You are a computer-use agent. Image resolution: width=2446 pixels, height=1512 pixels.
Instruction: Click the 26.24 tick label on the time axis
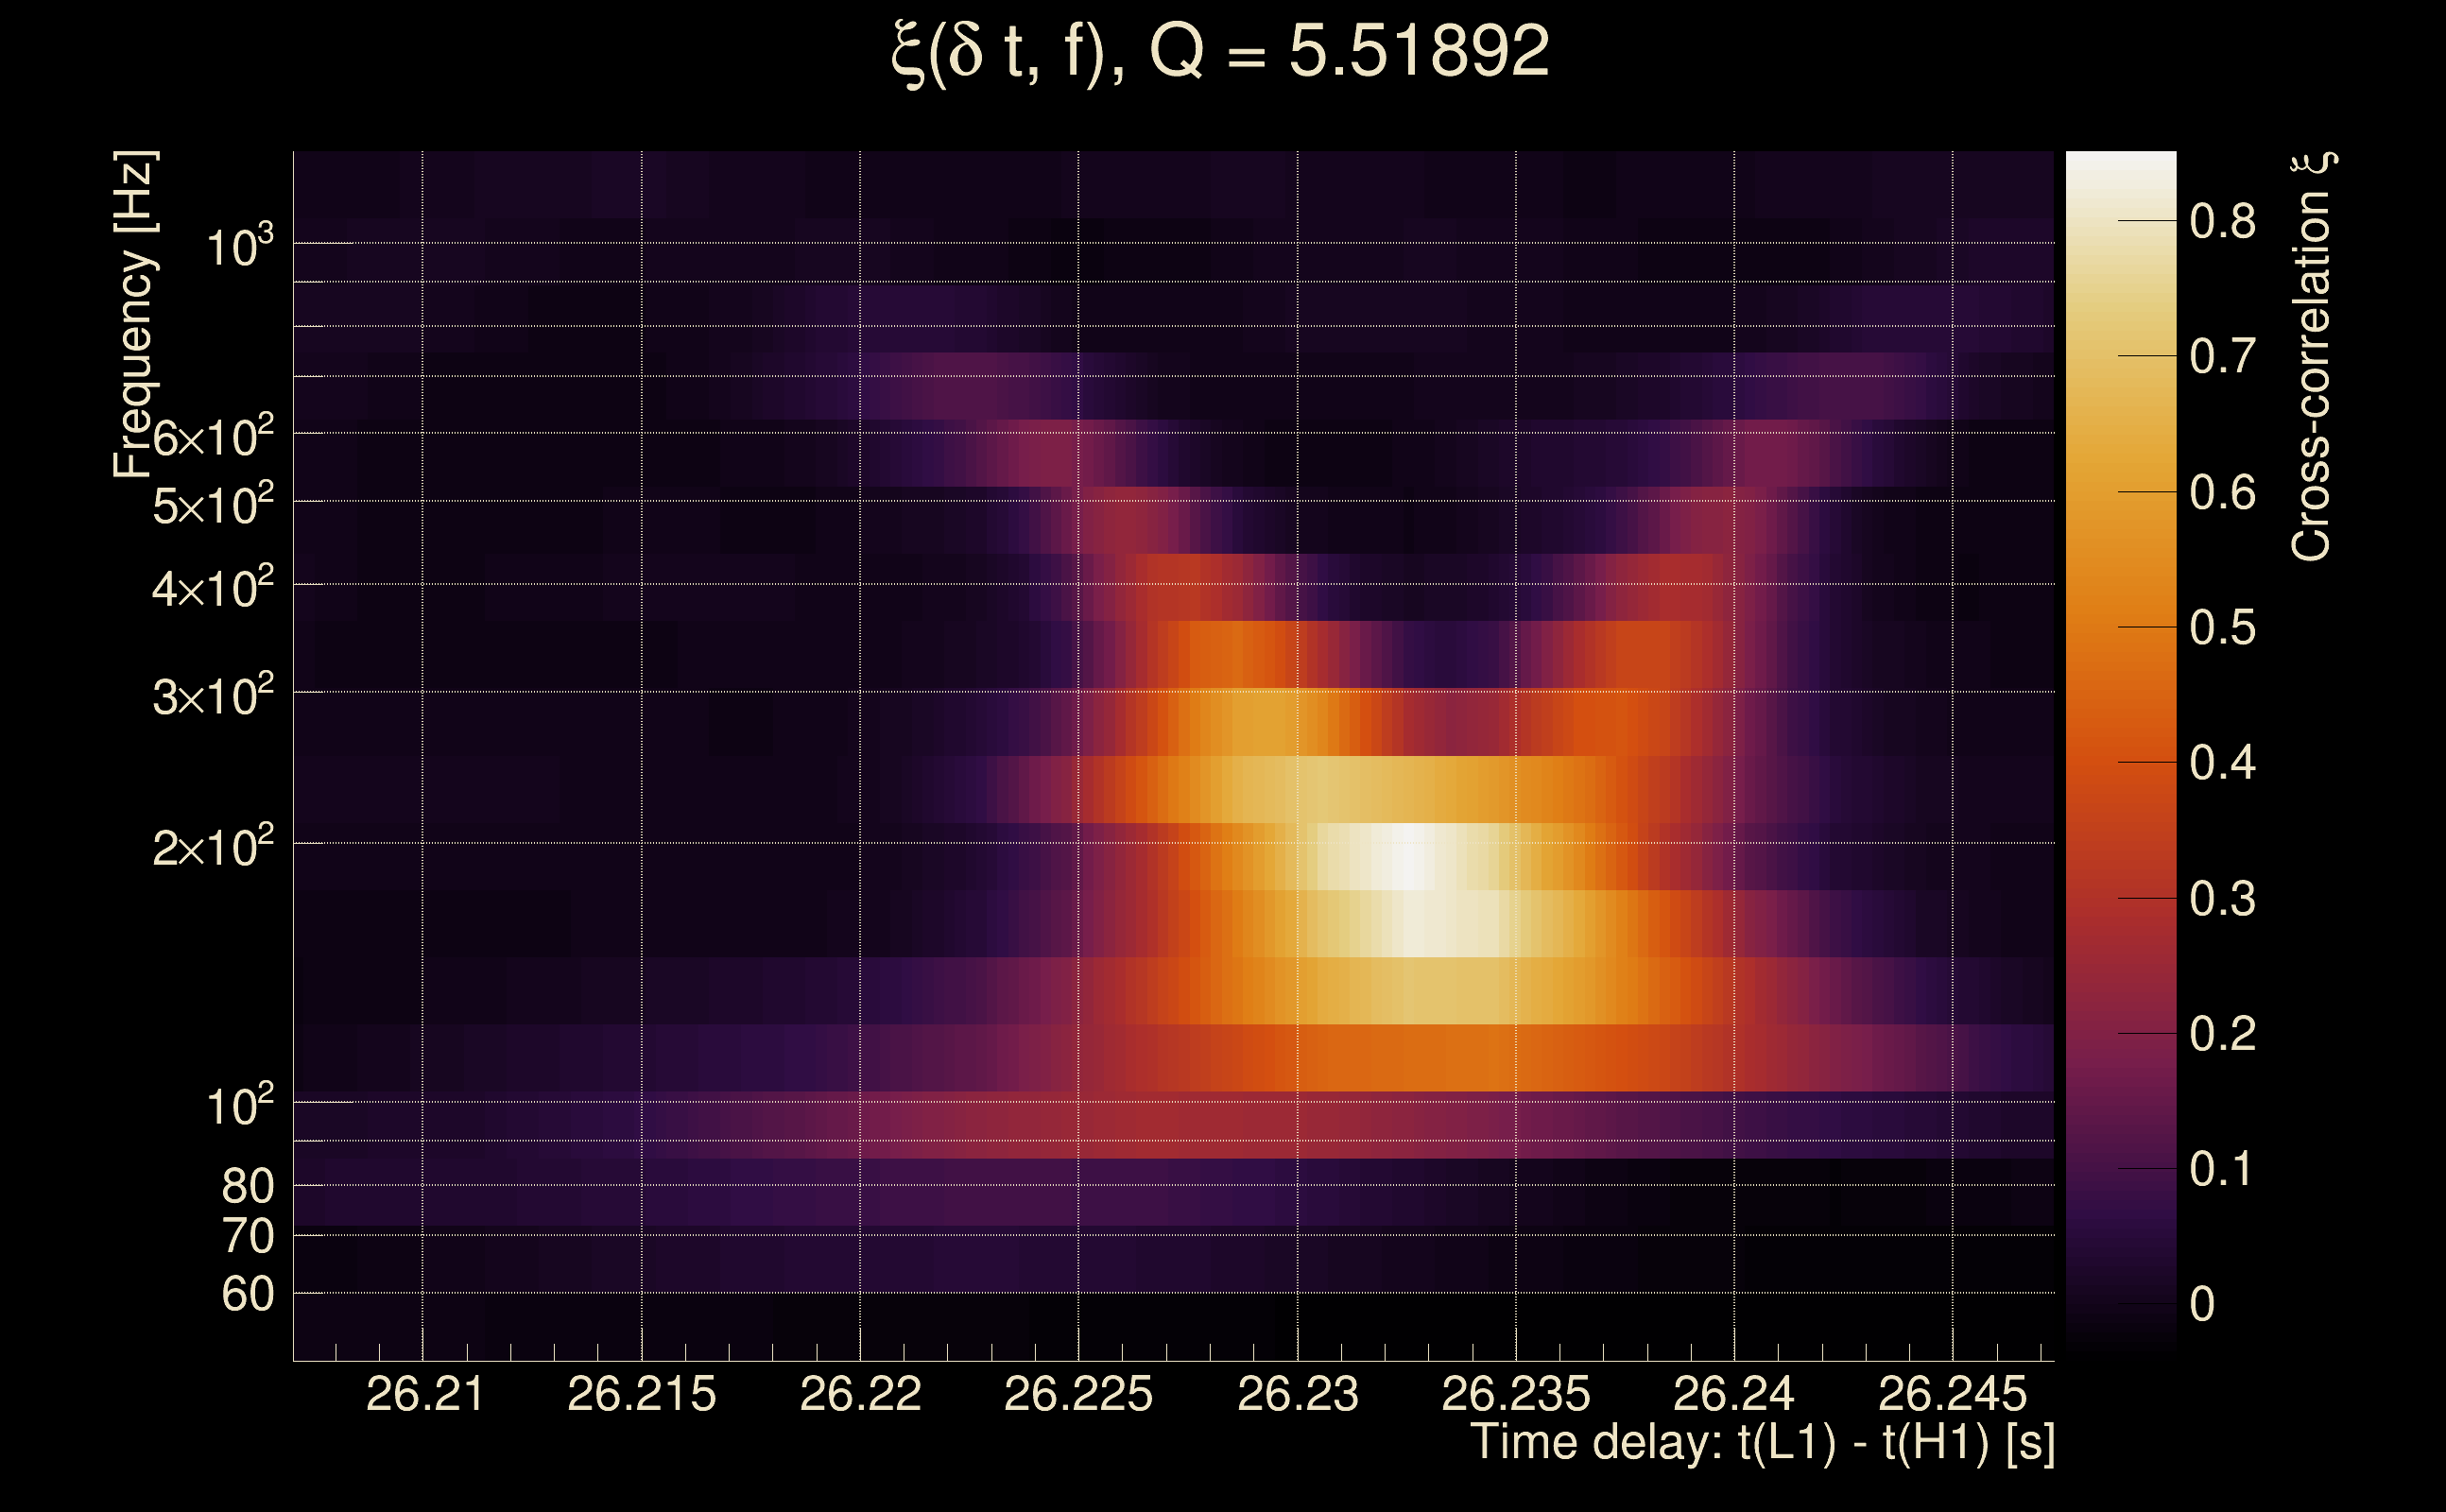[1733, 1394]
